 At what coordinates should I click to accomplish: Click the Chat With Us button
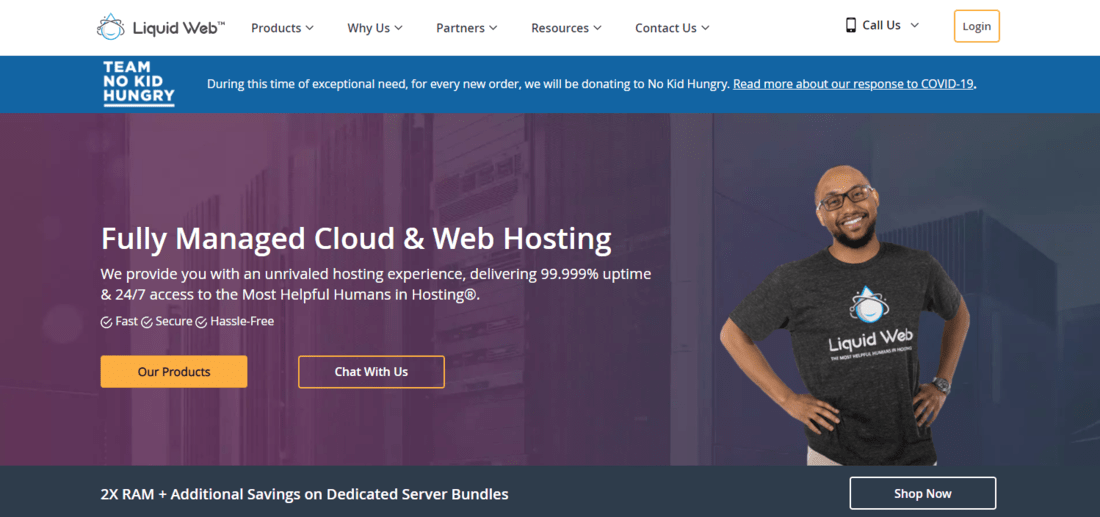[x=371, y=372]
